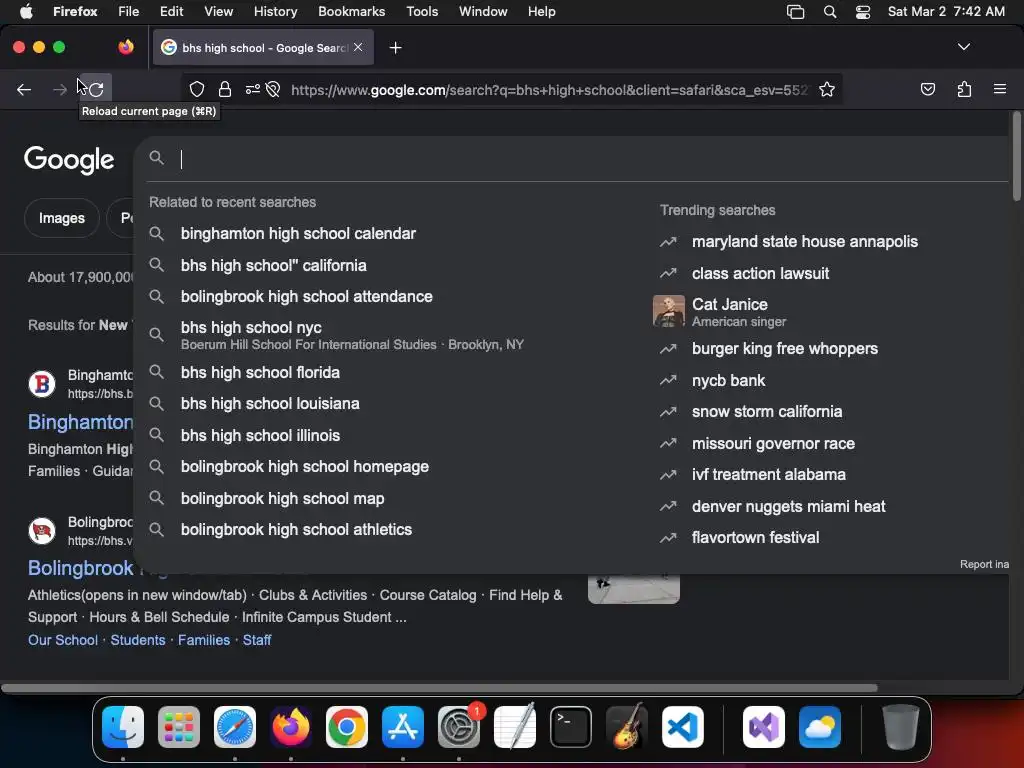The height and width of the screenshot is (768, 1024).
Task: Launch Safari from the Dock
Action: [x=234, y=727]
